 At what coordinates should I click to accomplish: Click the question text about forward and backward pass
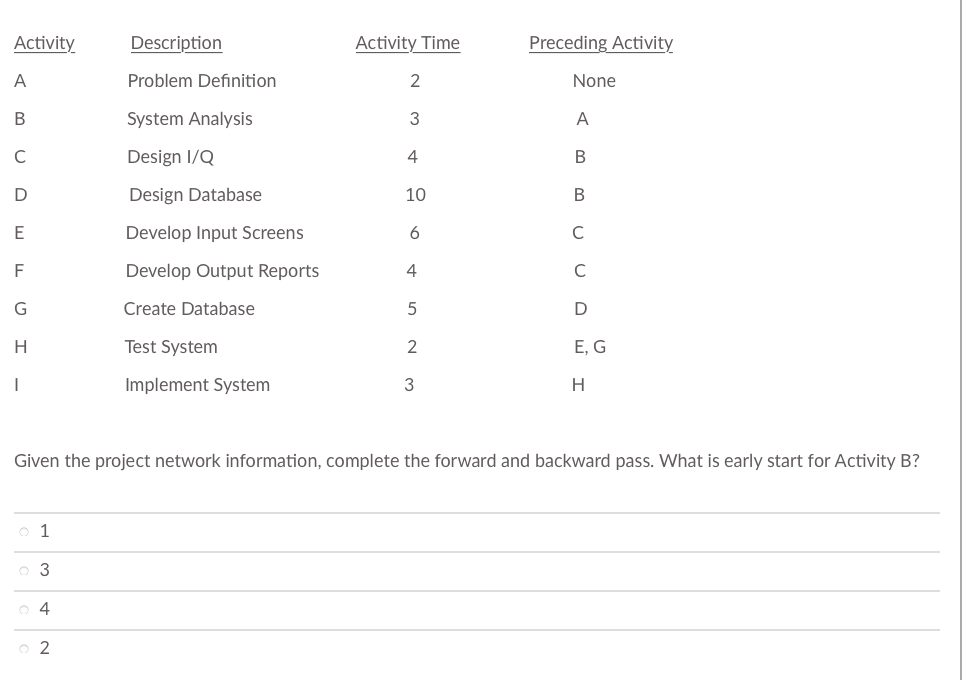coord(466,461)
